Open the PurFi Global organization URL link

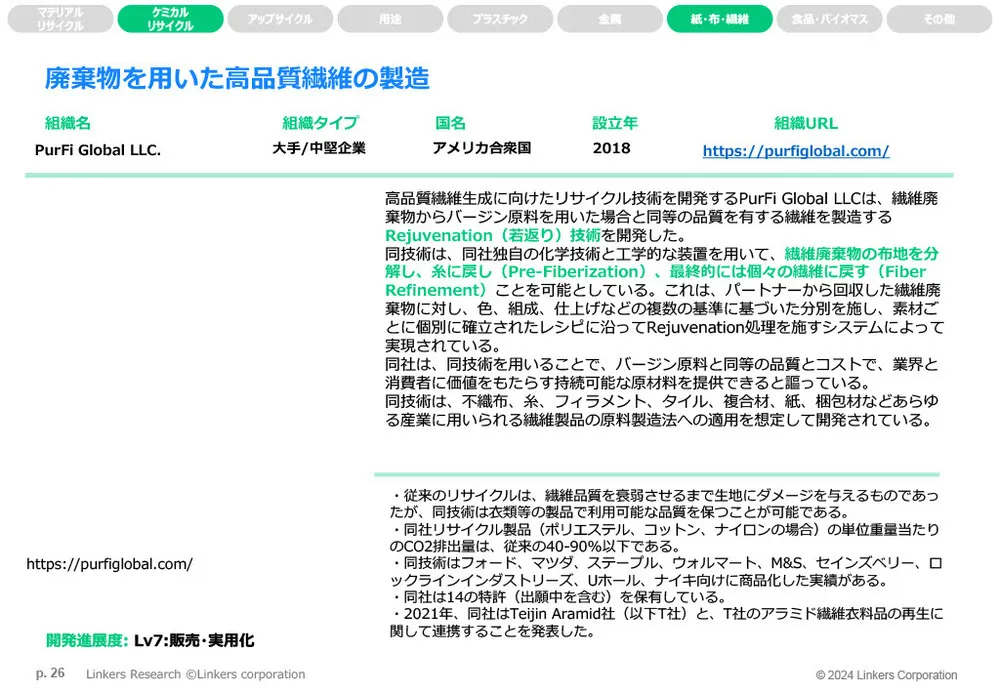pos(795,150)
